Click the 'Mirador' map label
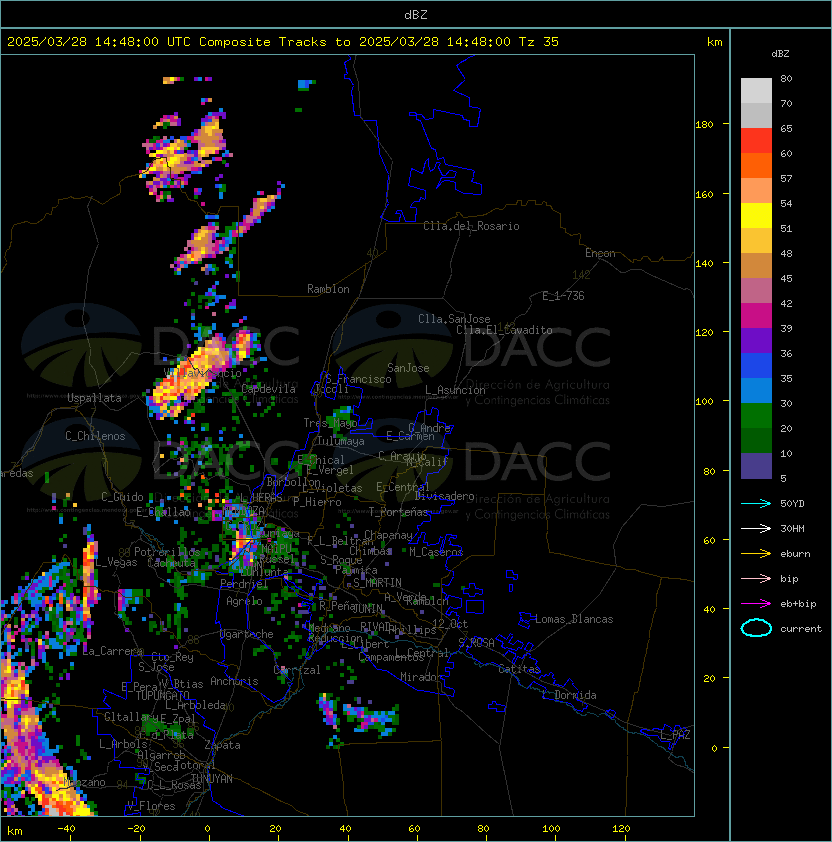This screenshot has height=842, width=832. click(422, 677)
